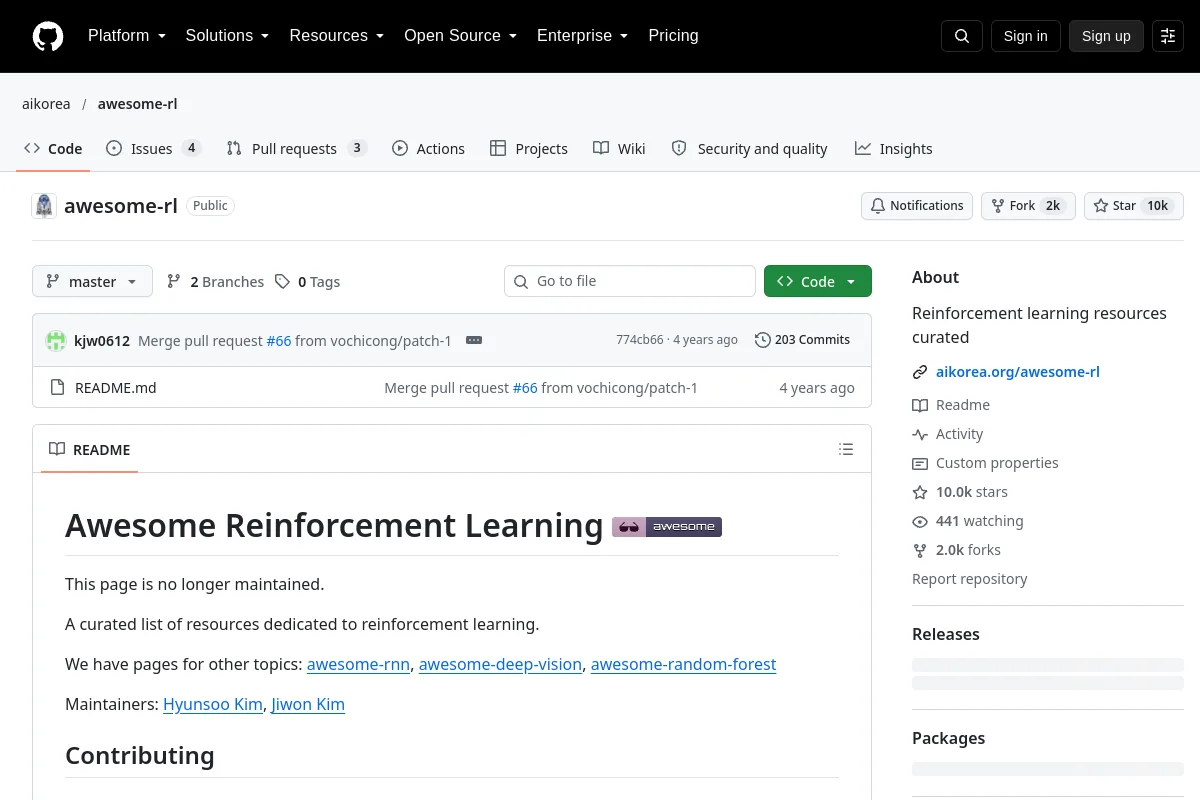The width and height of the screenshot is (1200, 800).
Task: Switch to the Insights tab
Action: click(893, 149)
